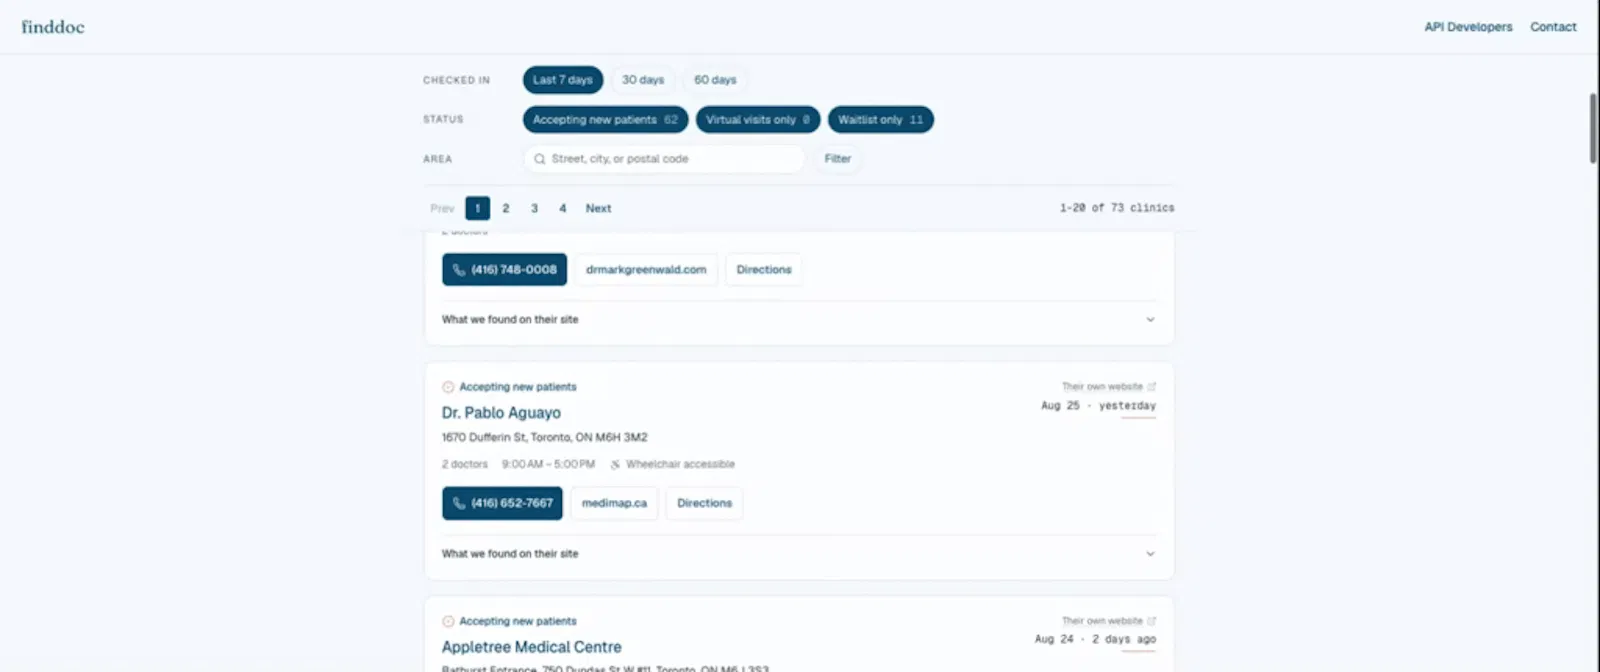
Task: Call (416) 748-0008 phone button
Action: tap(504, 269)
